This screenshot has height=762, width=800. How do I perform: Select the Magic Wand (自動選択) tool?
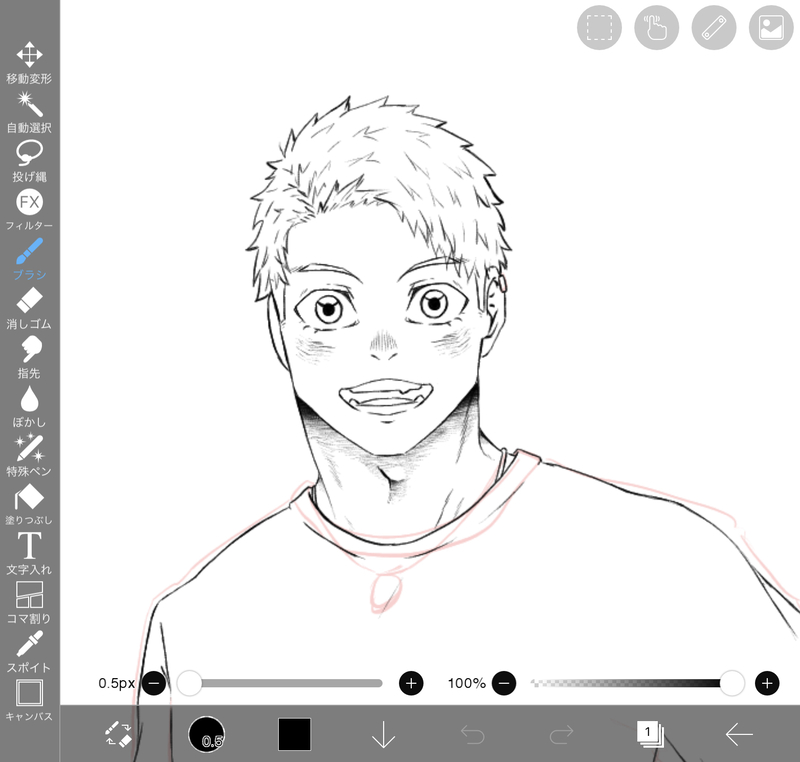(29, 112)
